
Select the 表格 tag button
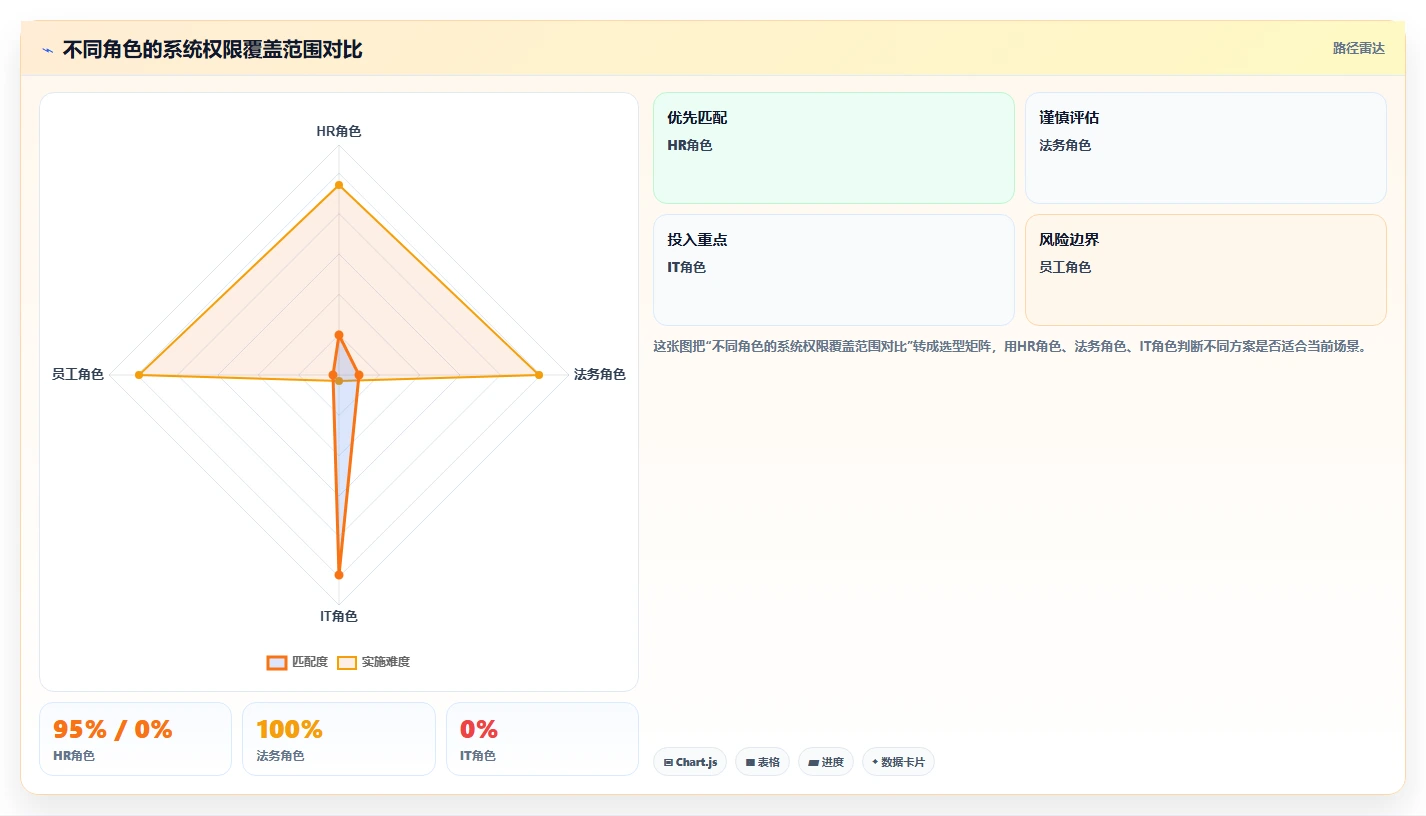pyautogui.click(x=762, y=762)
